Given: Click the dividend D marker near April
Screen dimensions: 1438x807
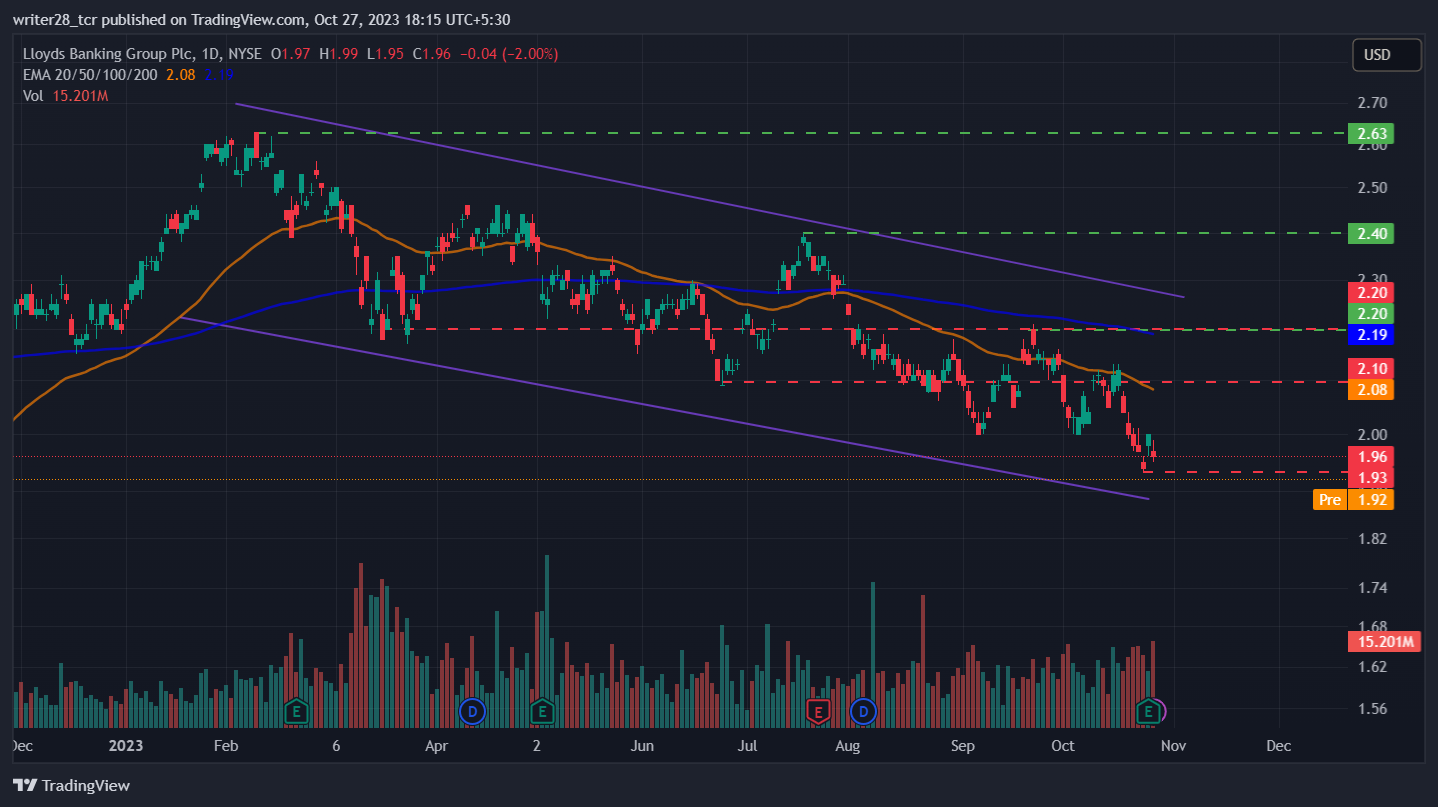Looking at the screenshot, I should click(471, 712).
